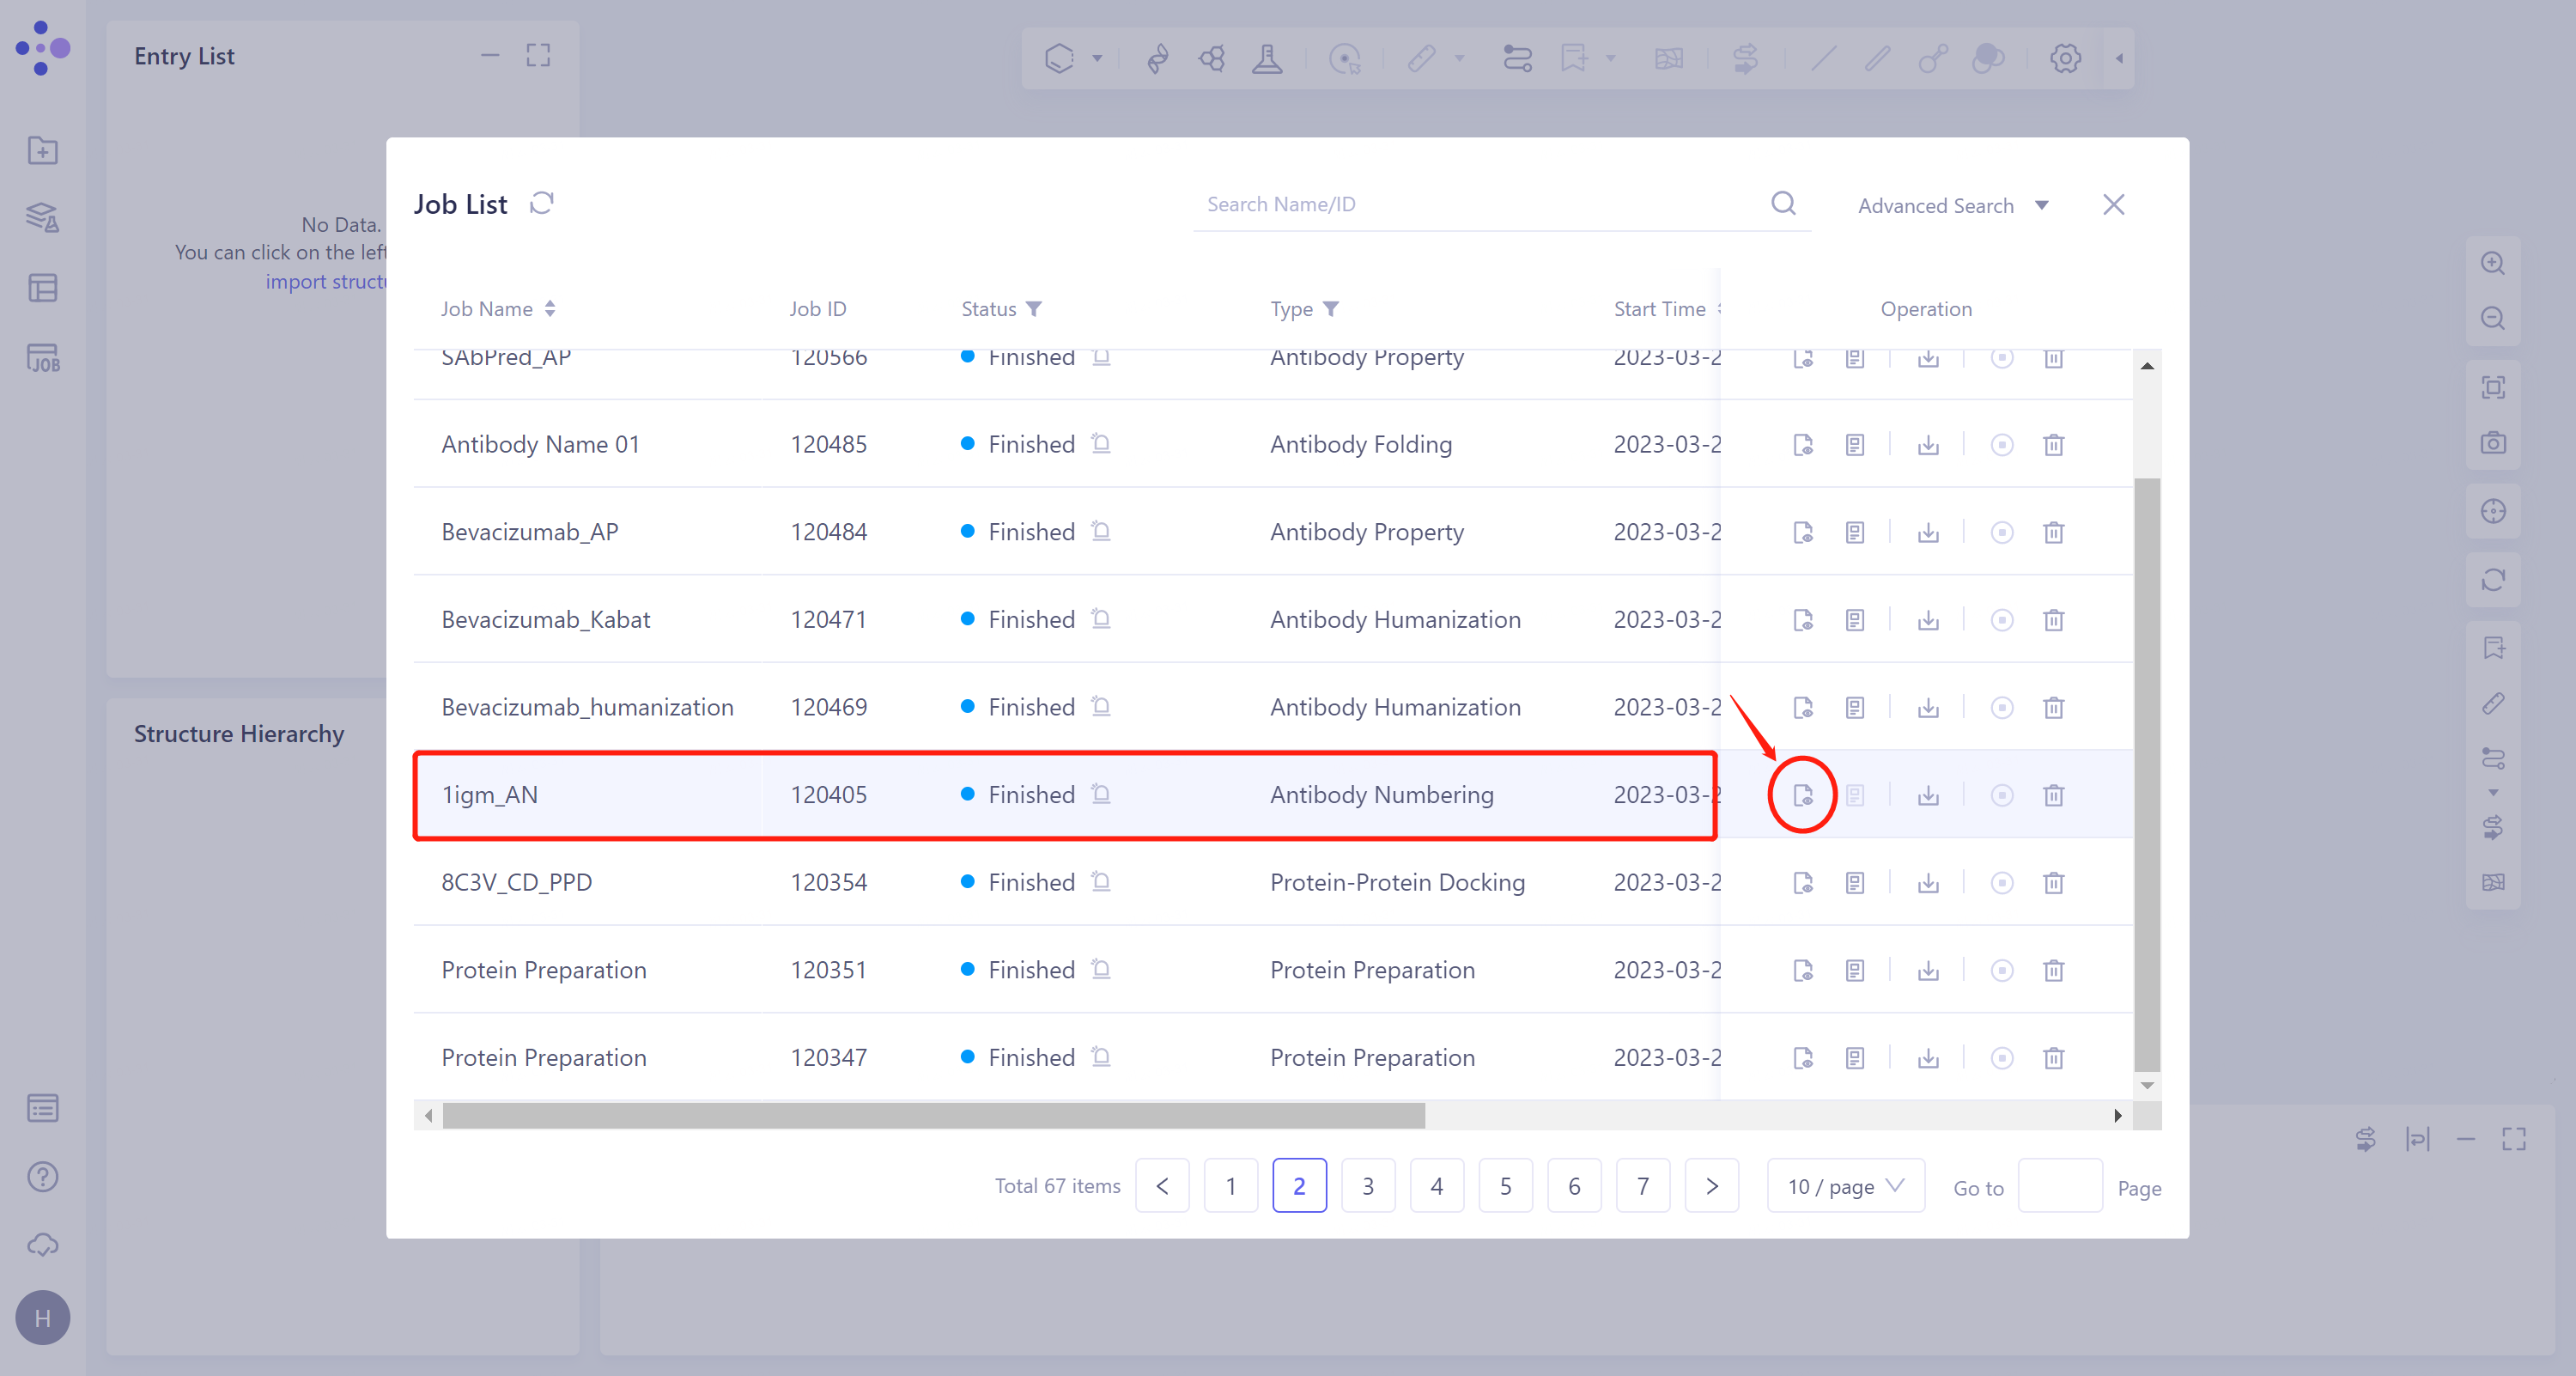Focus the Search Name/ID field
The width and height of the screenshot is (2576, 1376).
[1480, 205]
